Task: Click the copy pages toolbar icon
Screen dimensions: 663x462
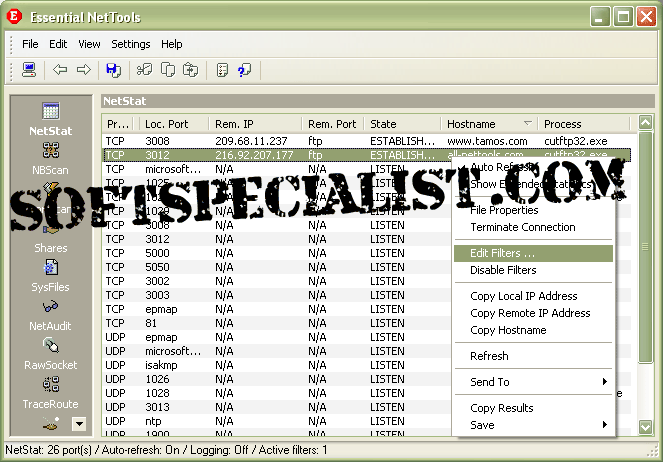Action: [x=168, y=70]
